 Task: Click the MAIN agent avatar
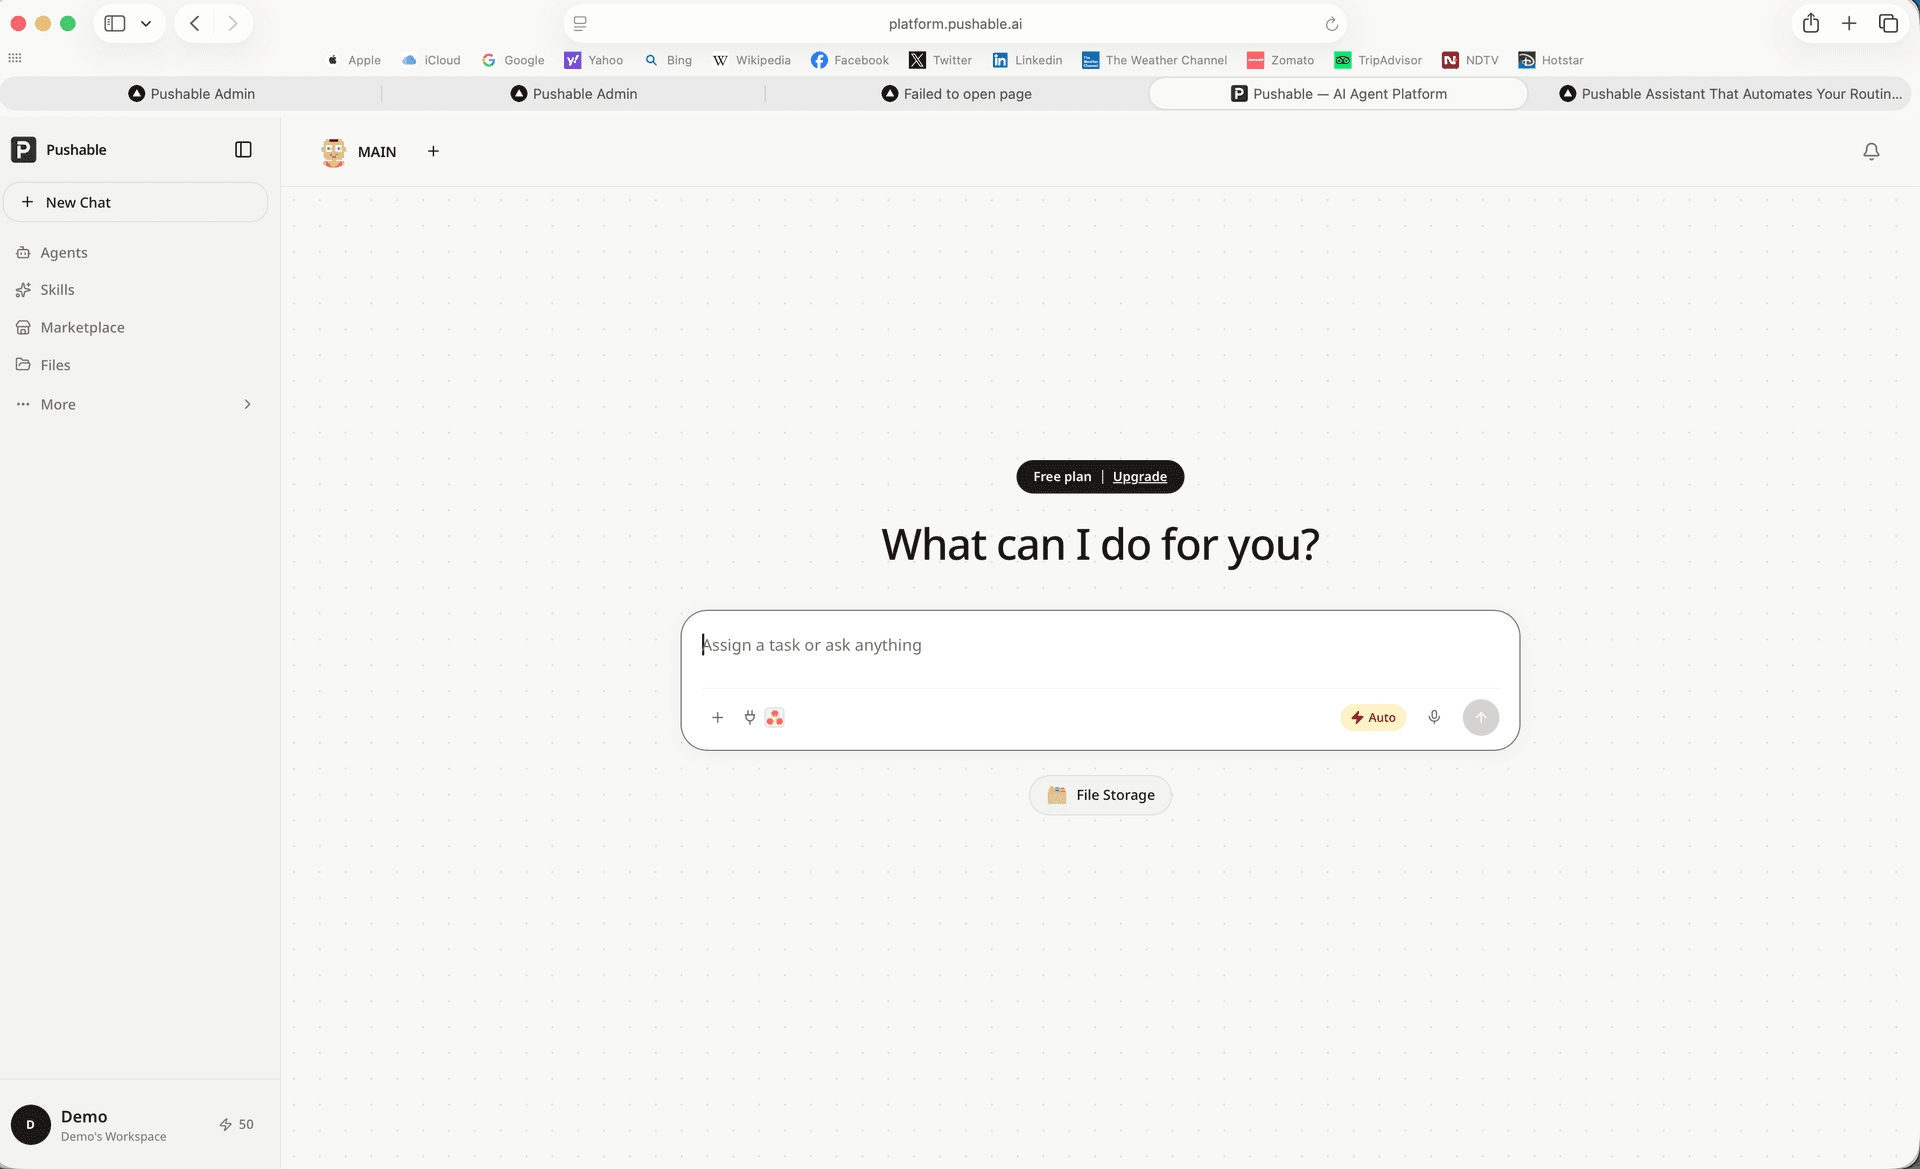(333, 152)
